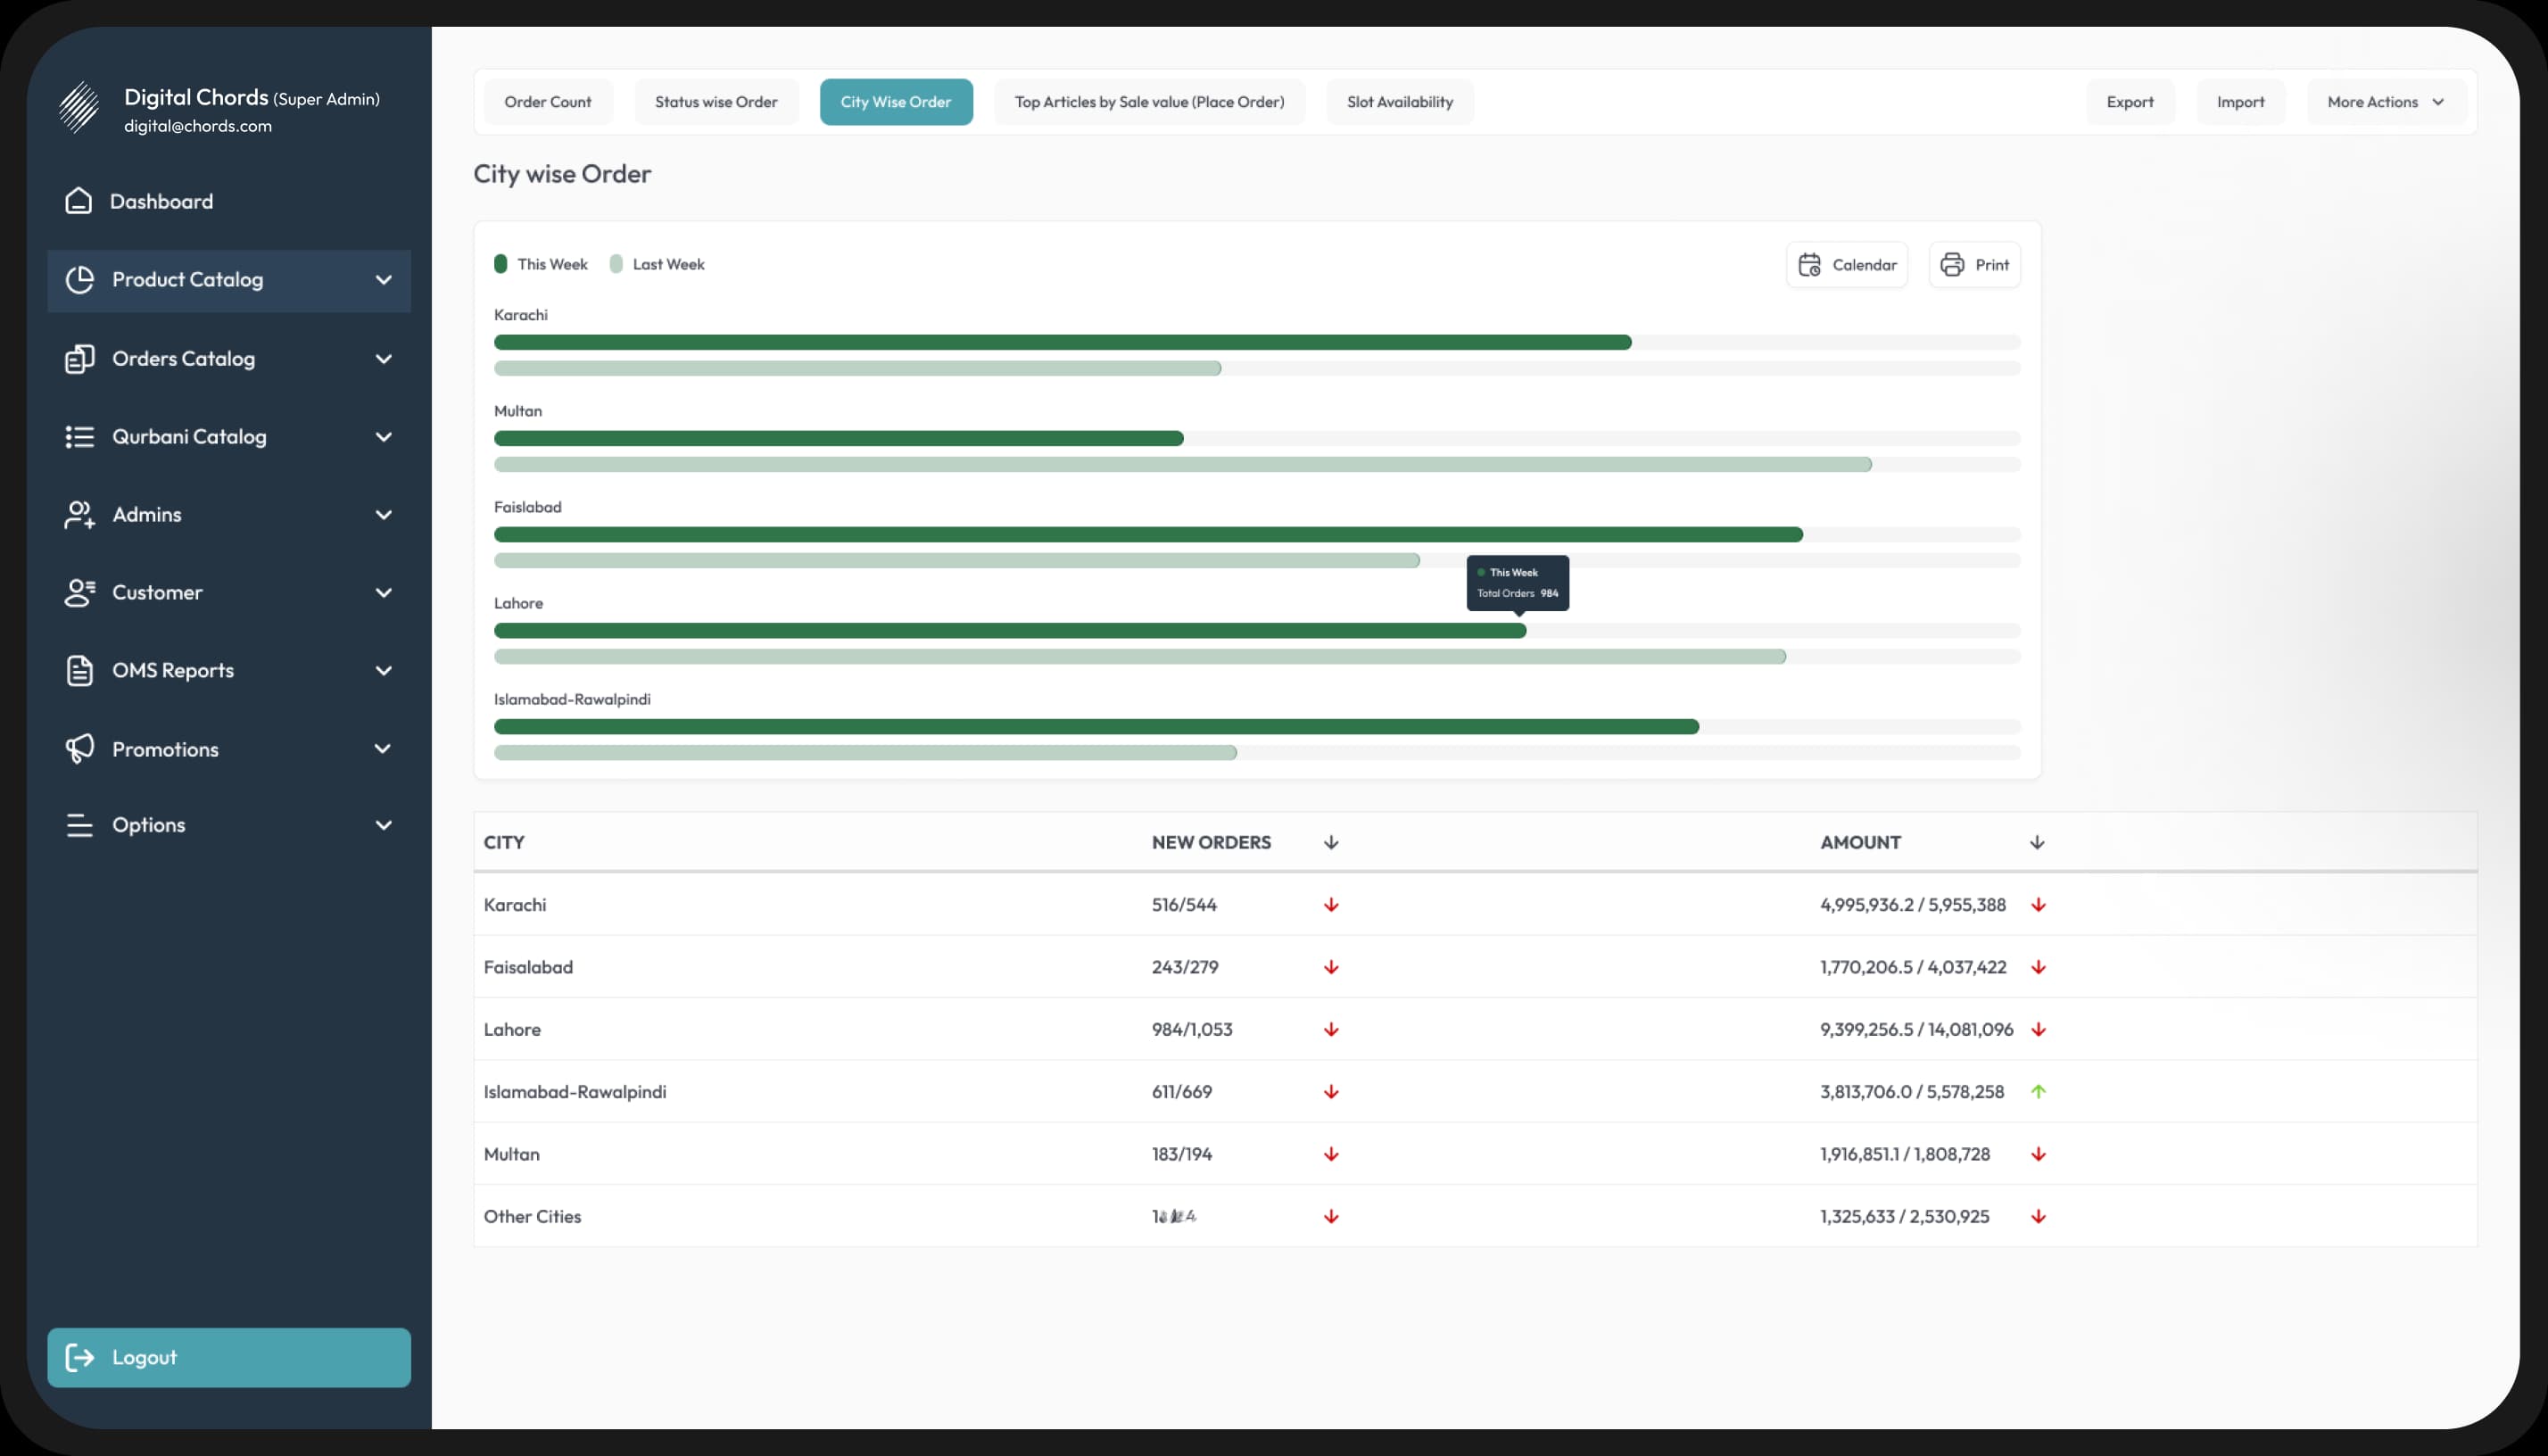Expand OMS Reports chevron
2548x1456 pixels.
[383, 671]
